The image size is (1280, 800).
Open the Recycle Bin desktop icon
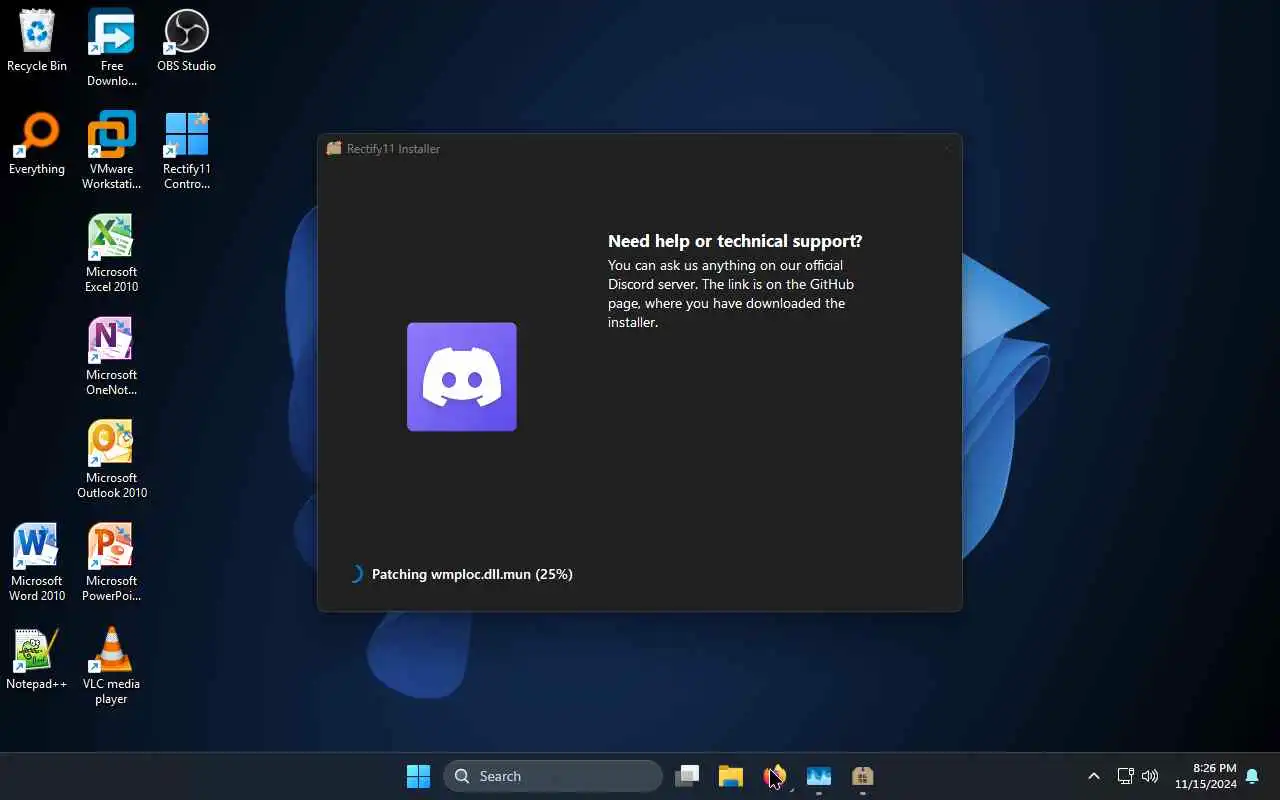click(x=37, y=40)
